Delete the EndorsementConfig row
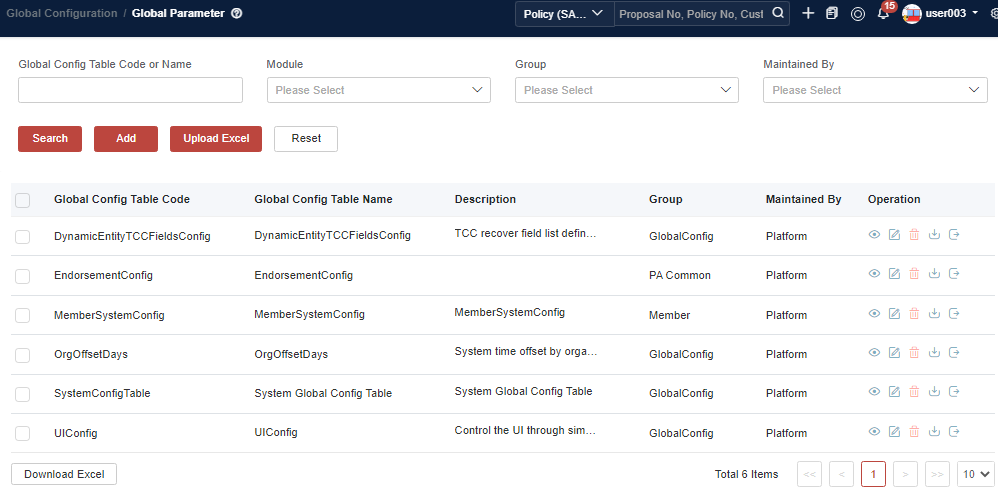 pos(914,274)
